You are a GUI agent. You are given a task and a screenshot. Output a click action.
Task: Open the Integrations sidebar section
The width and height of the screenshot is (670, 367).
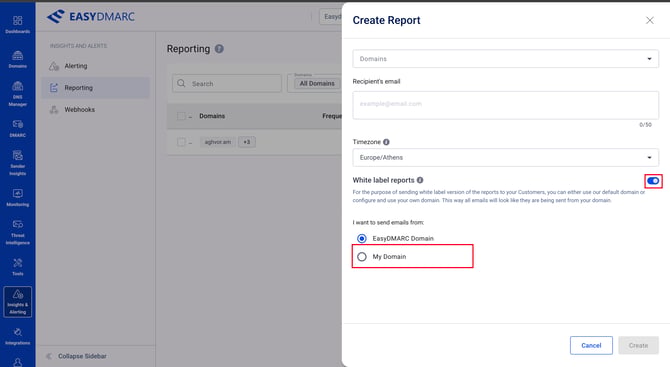18,336
